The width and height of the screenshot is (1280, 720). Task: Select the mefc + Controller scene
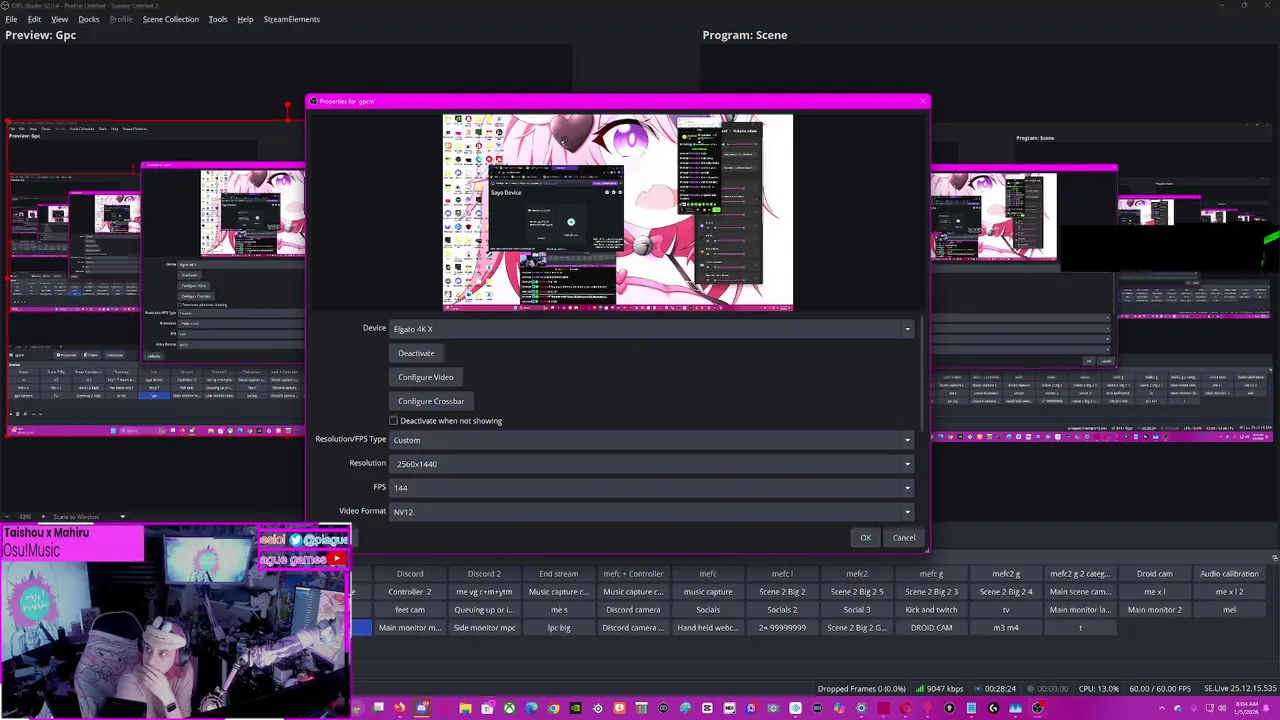[x=633, y=574]
